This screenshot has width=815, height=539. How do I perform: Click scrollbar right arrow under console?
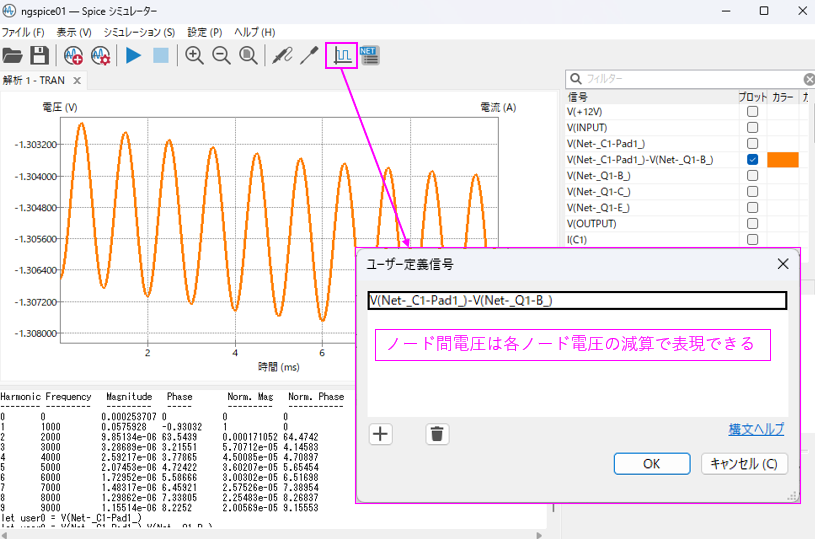click(x=539, y=535)
